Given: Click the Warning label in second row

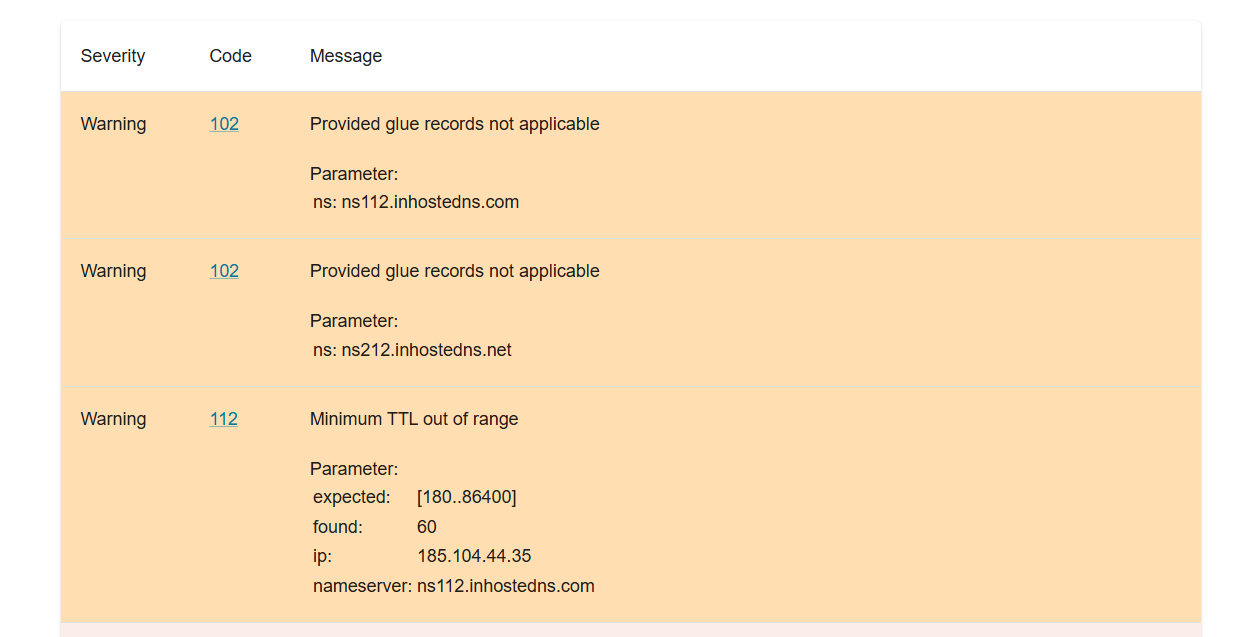Looking at the screenshot, I should pyautogui.click(x=113, y=271).
